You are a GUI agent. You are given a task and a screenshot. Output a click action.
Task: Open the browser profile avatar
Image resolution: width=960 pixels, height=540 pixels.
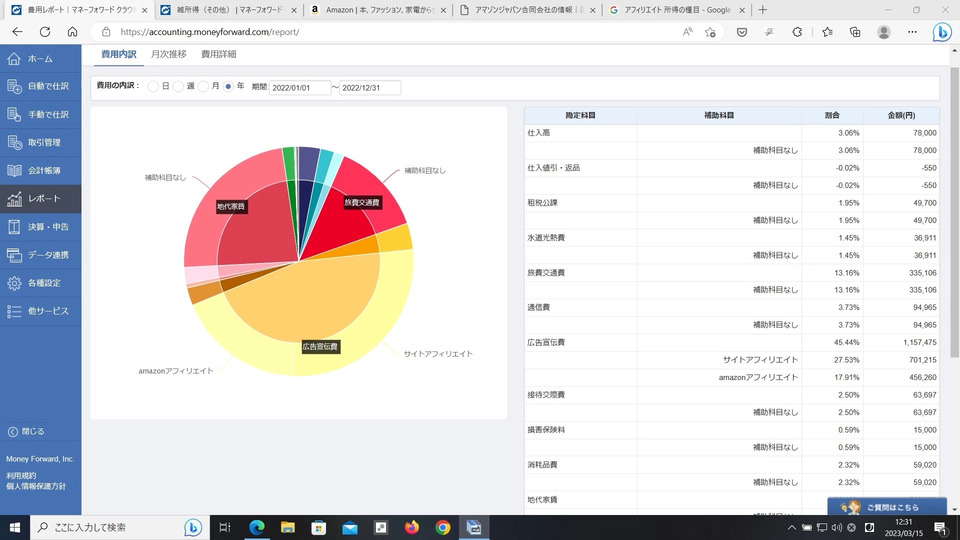coord(883,32)
